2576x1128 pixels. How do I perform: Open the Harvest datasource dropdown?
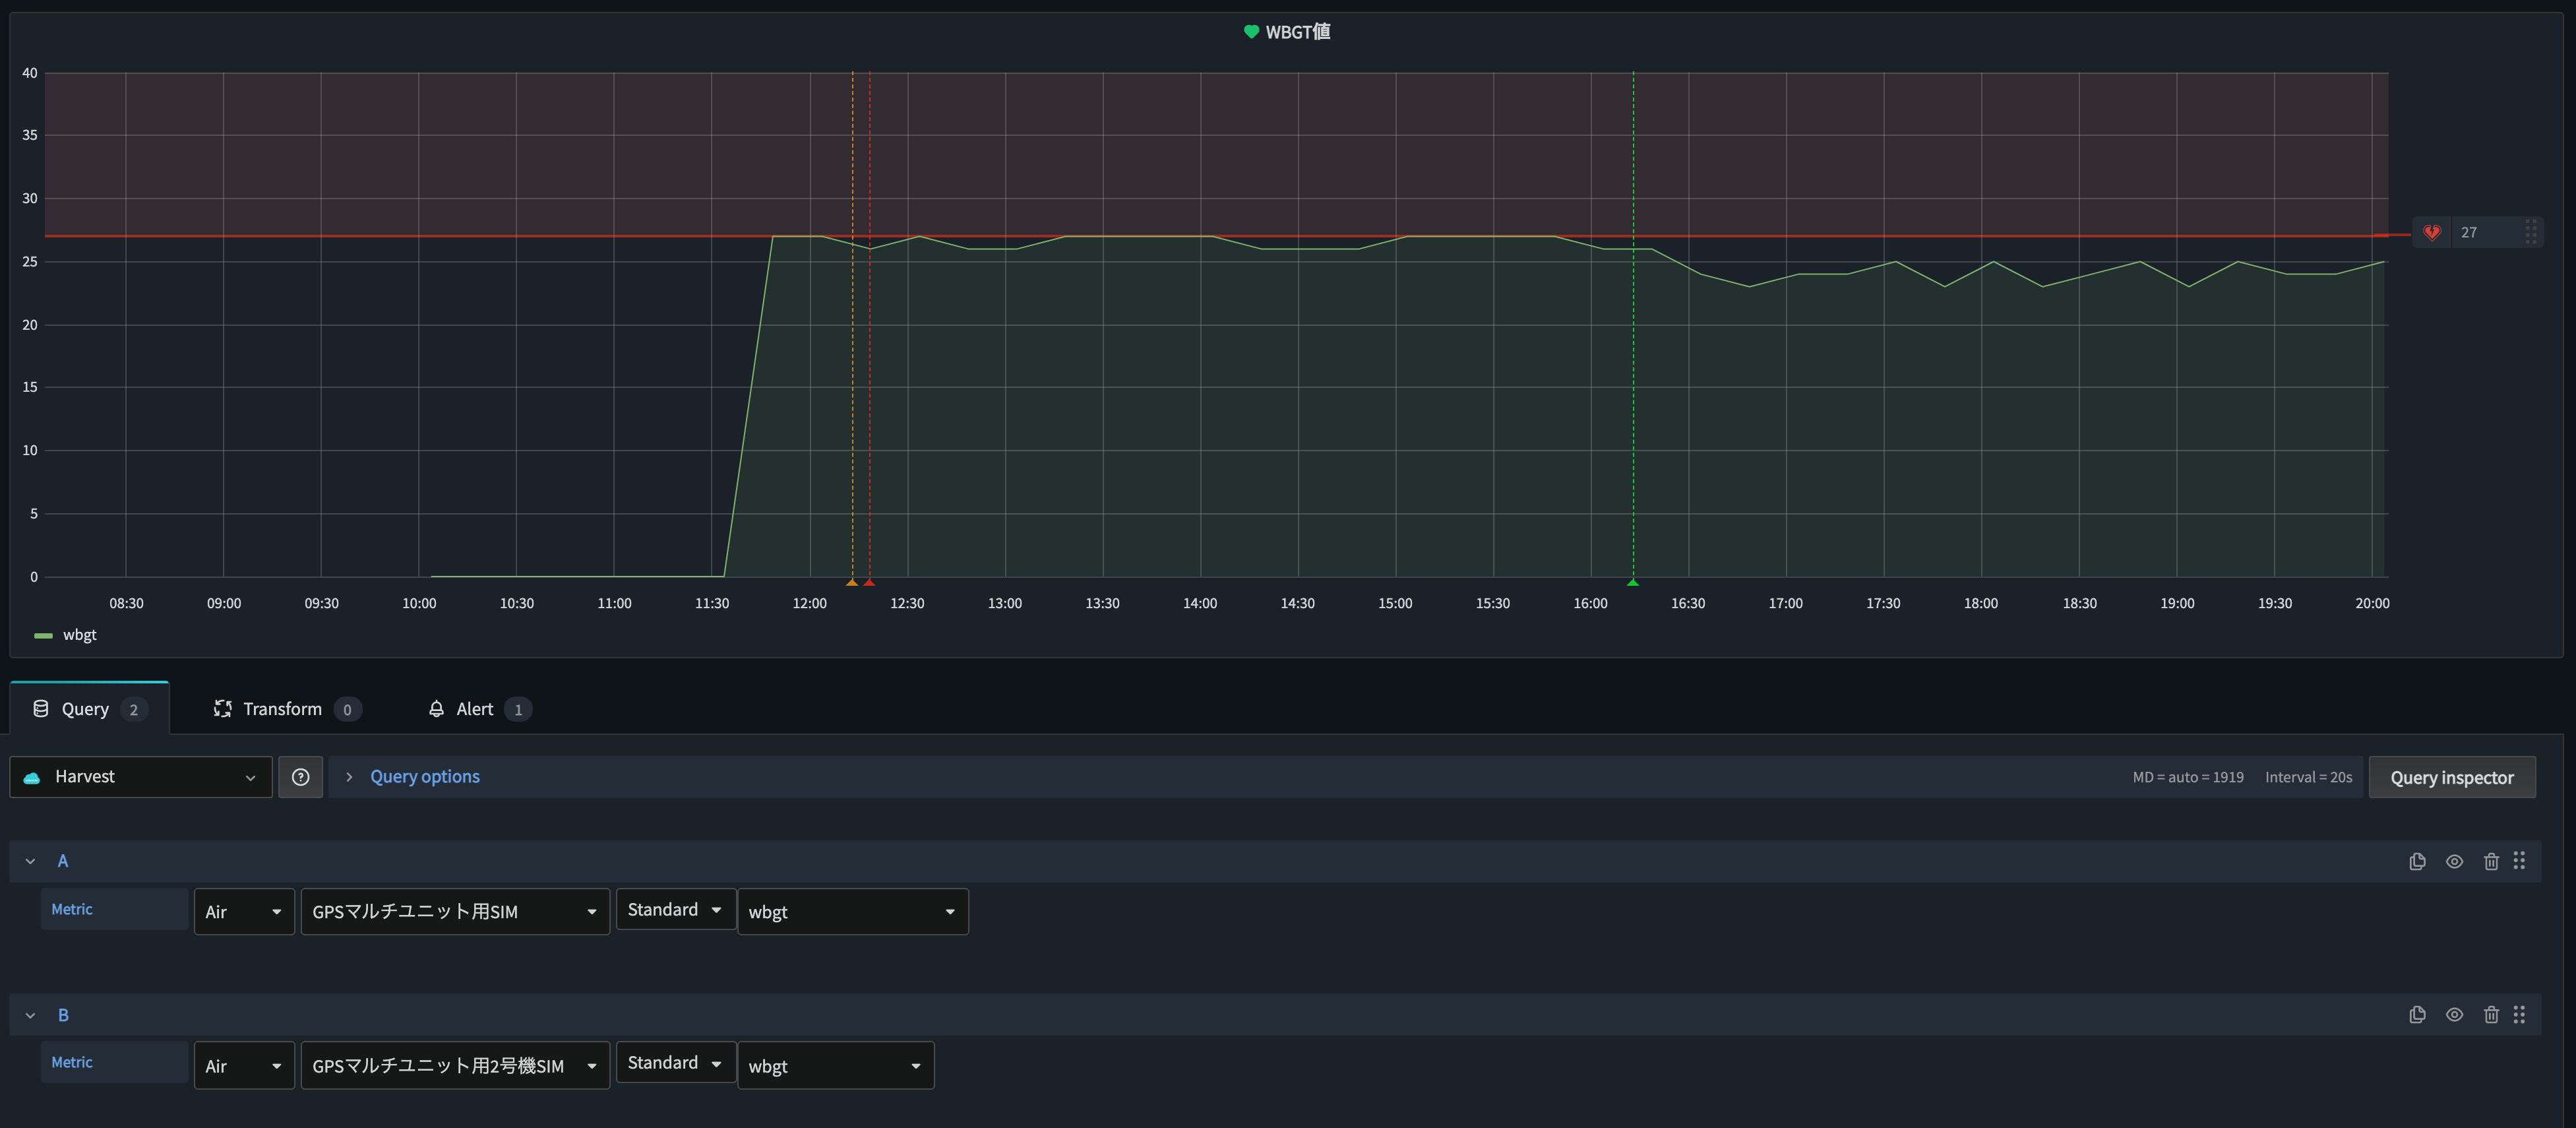click(x=140, y=776)
